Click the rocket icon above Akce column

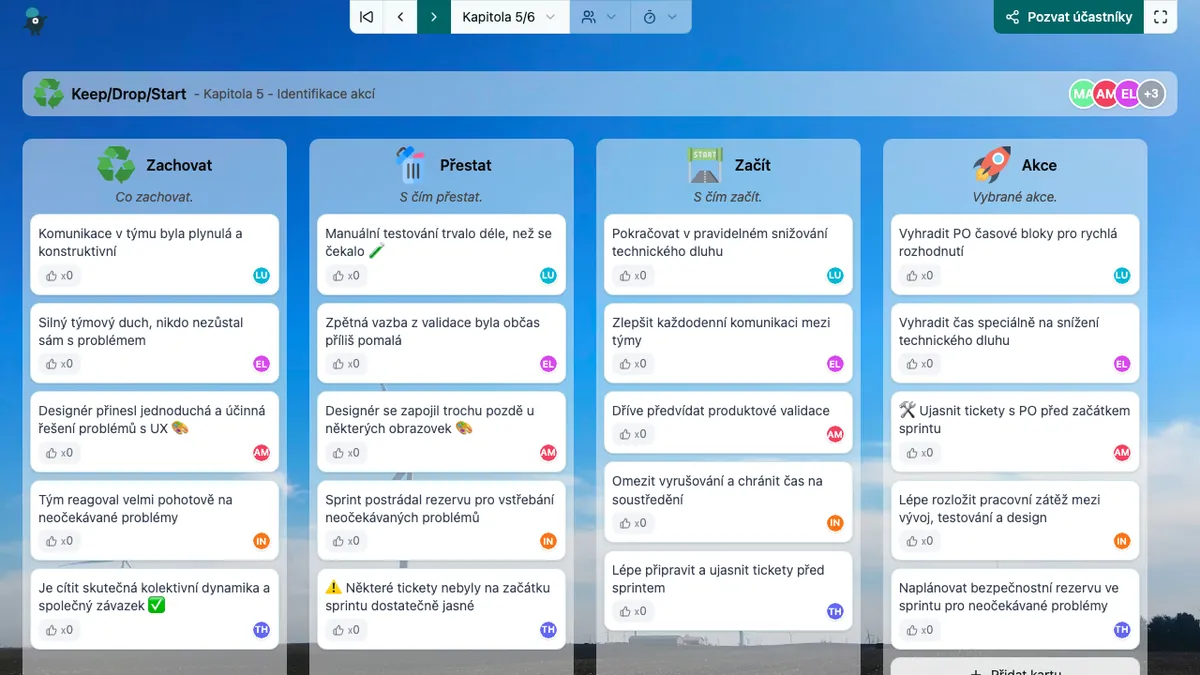click(991, 165)
